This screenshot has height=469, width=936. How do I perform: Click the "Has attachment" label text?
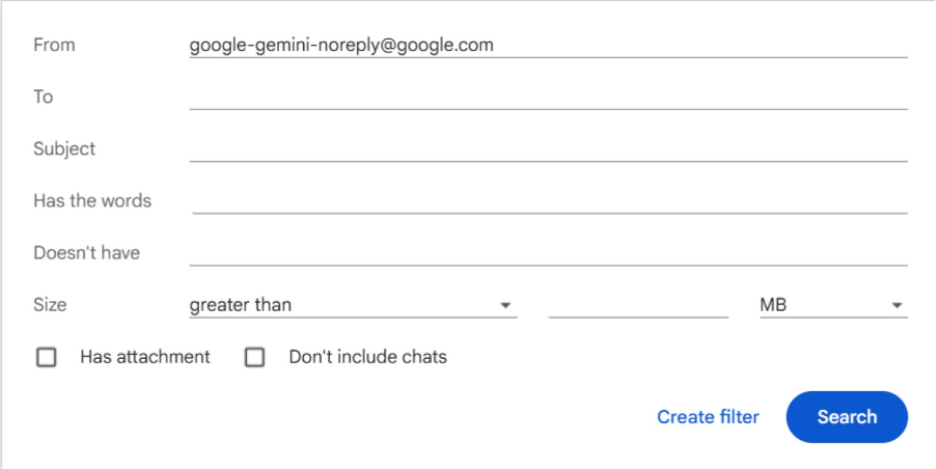click(x=145, y=357)
